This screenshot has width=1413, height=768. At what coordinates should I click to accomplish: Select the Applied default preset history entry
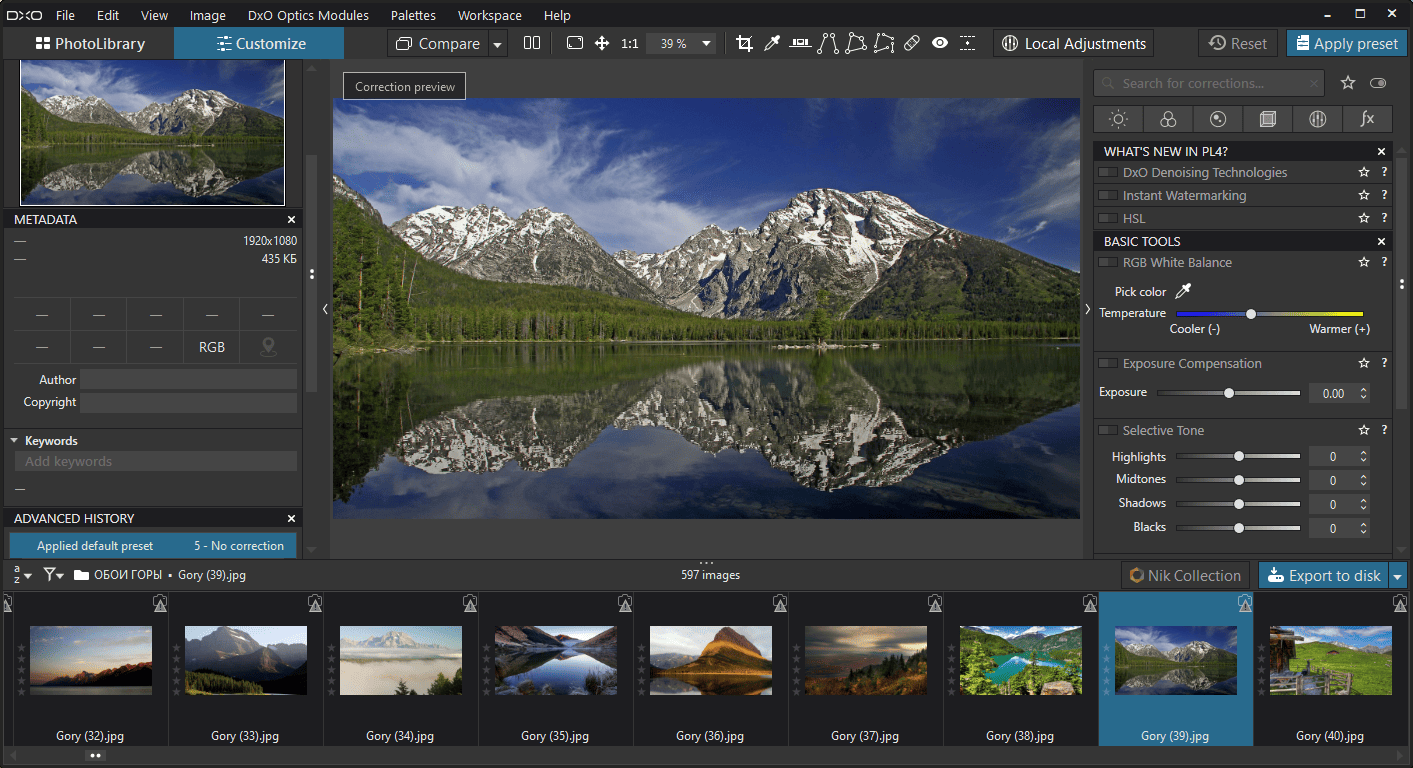[153, 546]
